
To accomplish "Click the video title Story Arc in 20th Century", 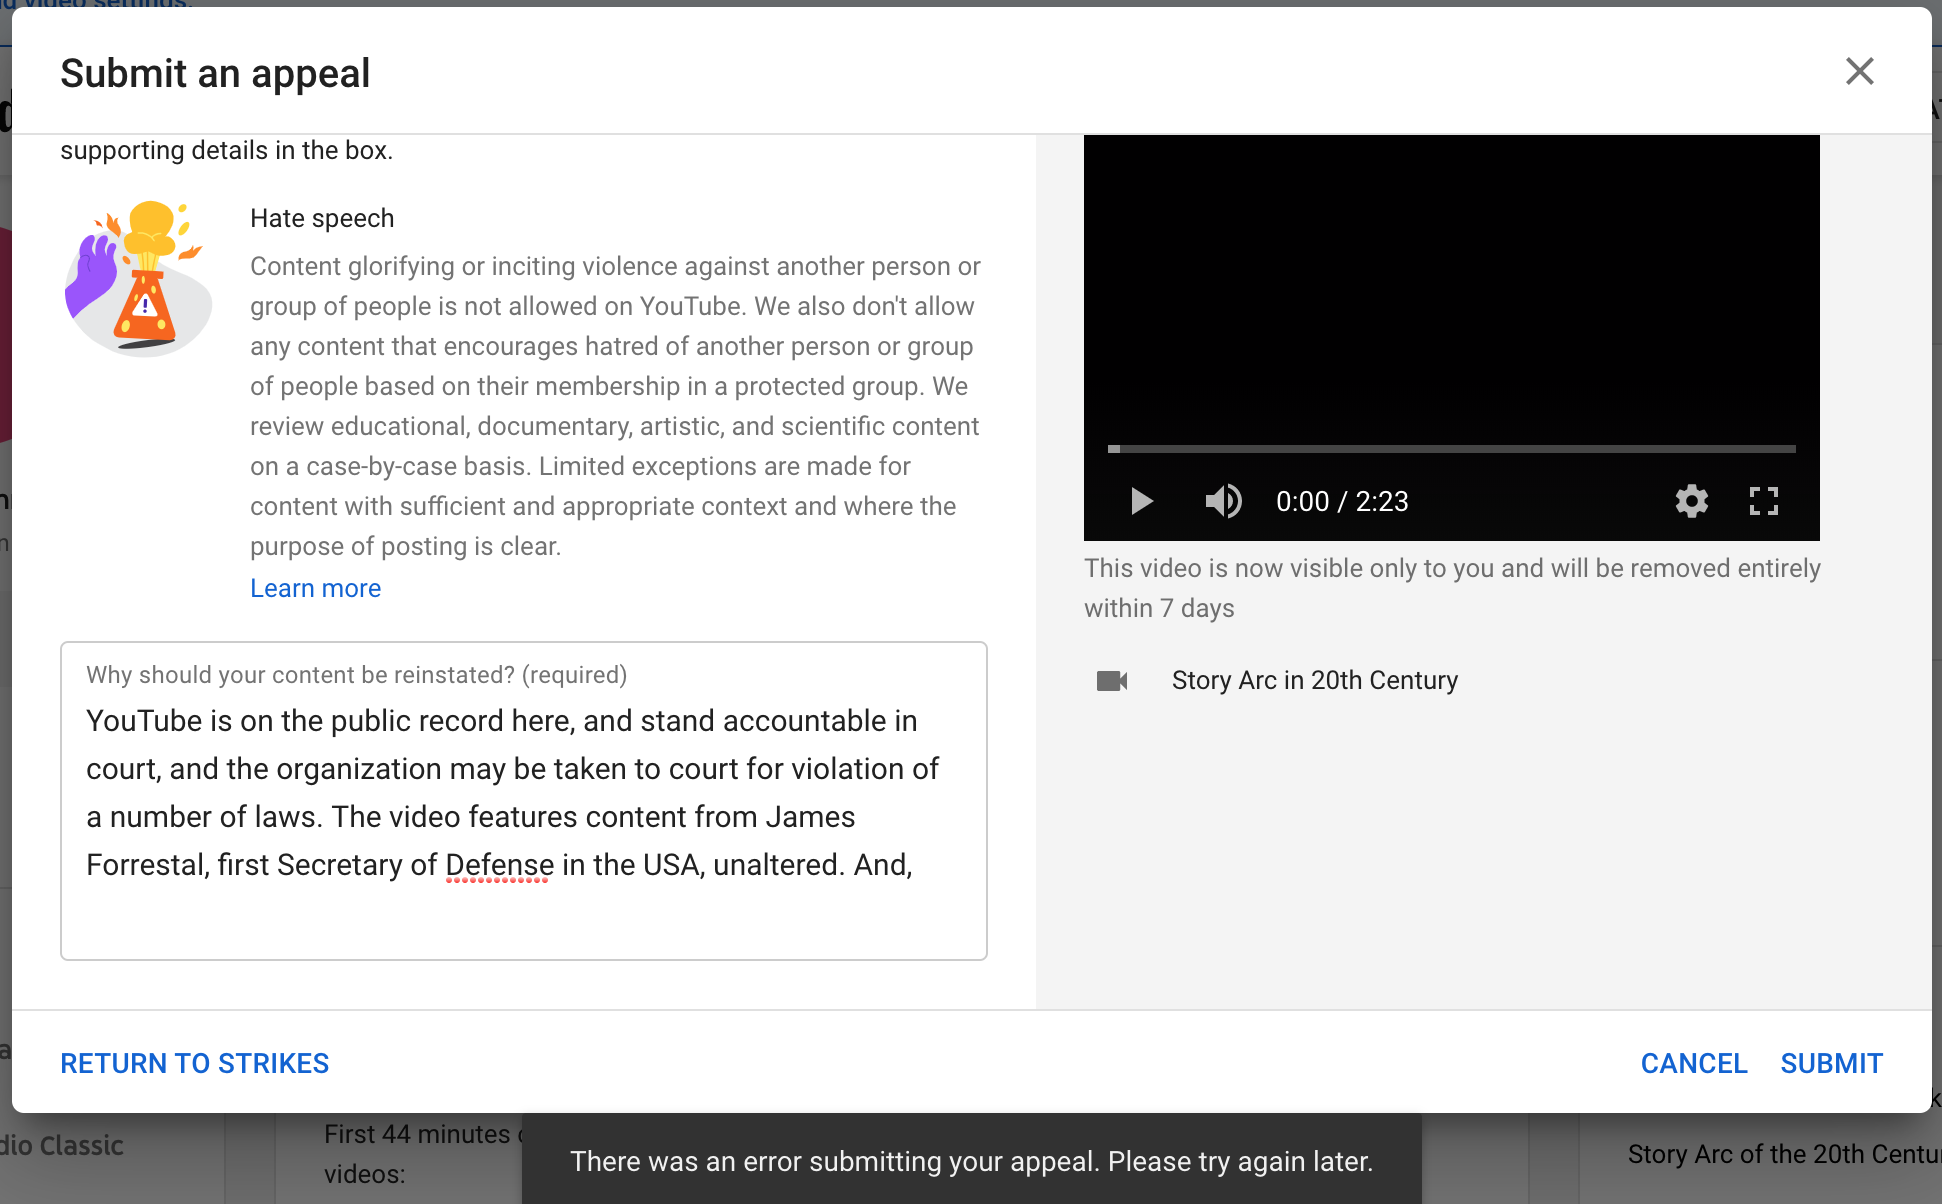I will [x=1315, y=681].
